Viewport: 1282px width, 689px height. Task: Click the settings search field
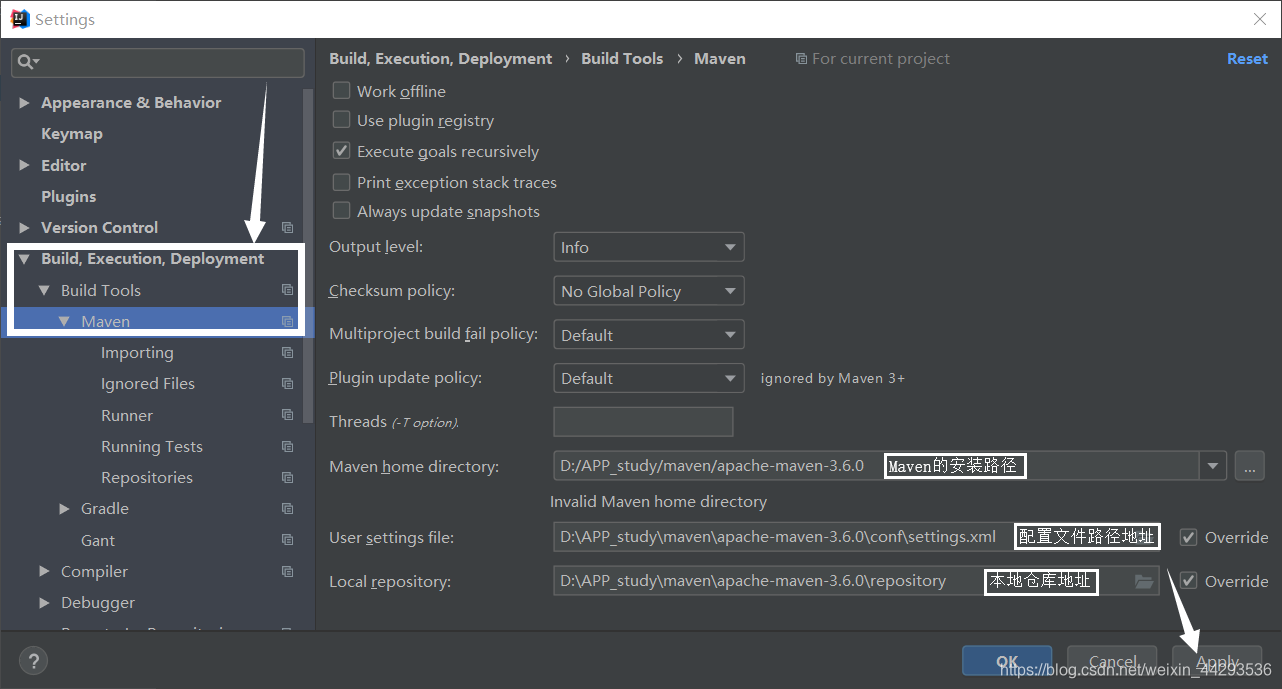158,62
